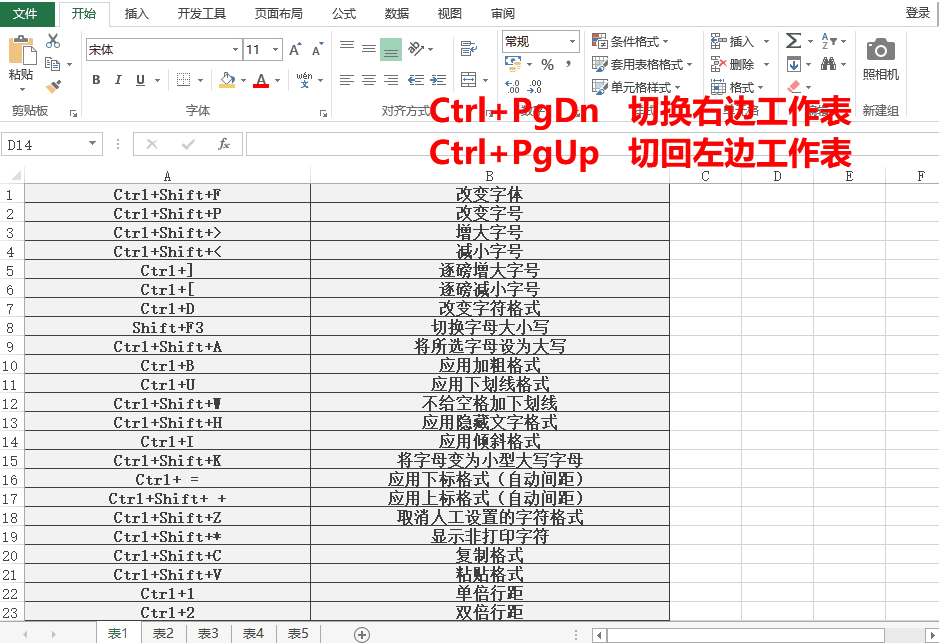Switch to the 插入 ribbon tab
This screenshot has height=643, width=939.
coord(135,14)
